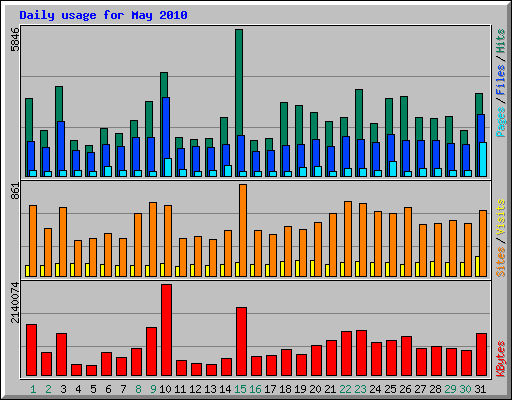The width and height of the screenshot is (512, 400).
Task: Click the blue Files bar for day 31
Action: click(x=481, y=128)
